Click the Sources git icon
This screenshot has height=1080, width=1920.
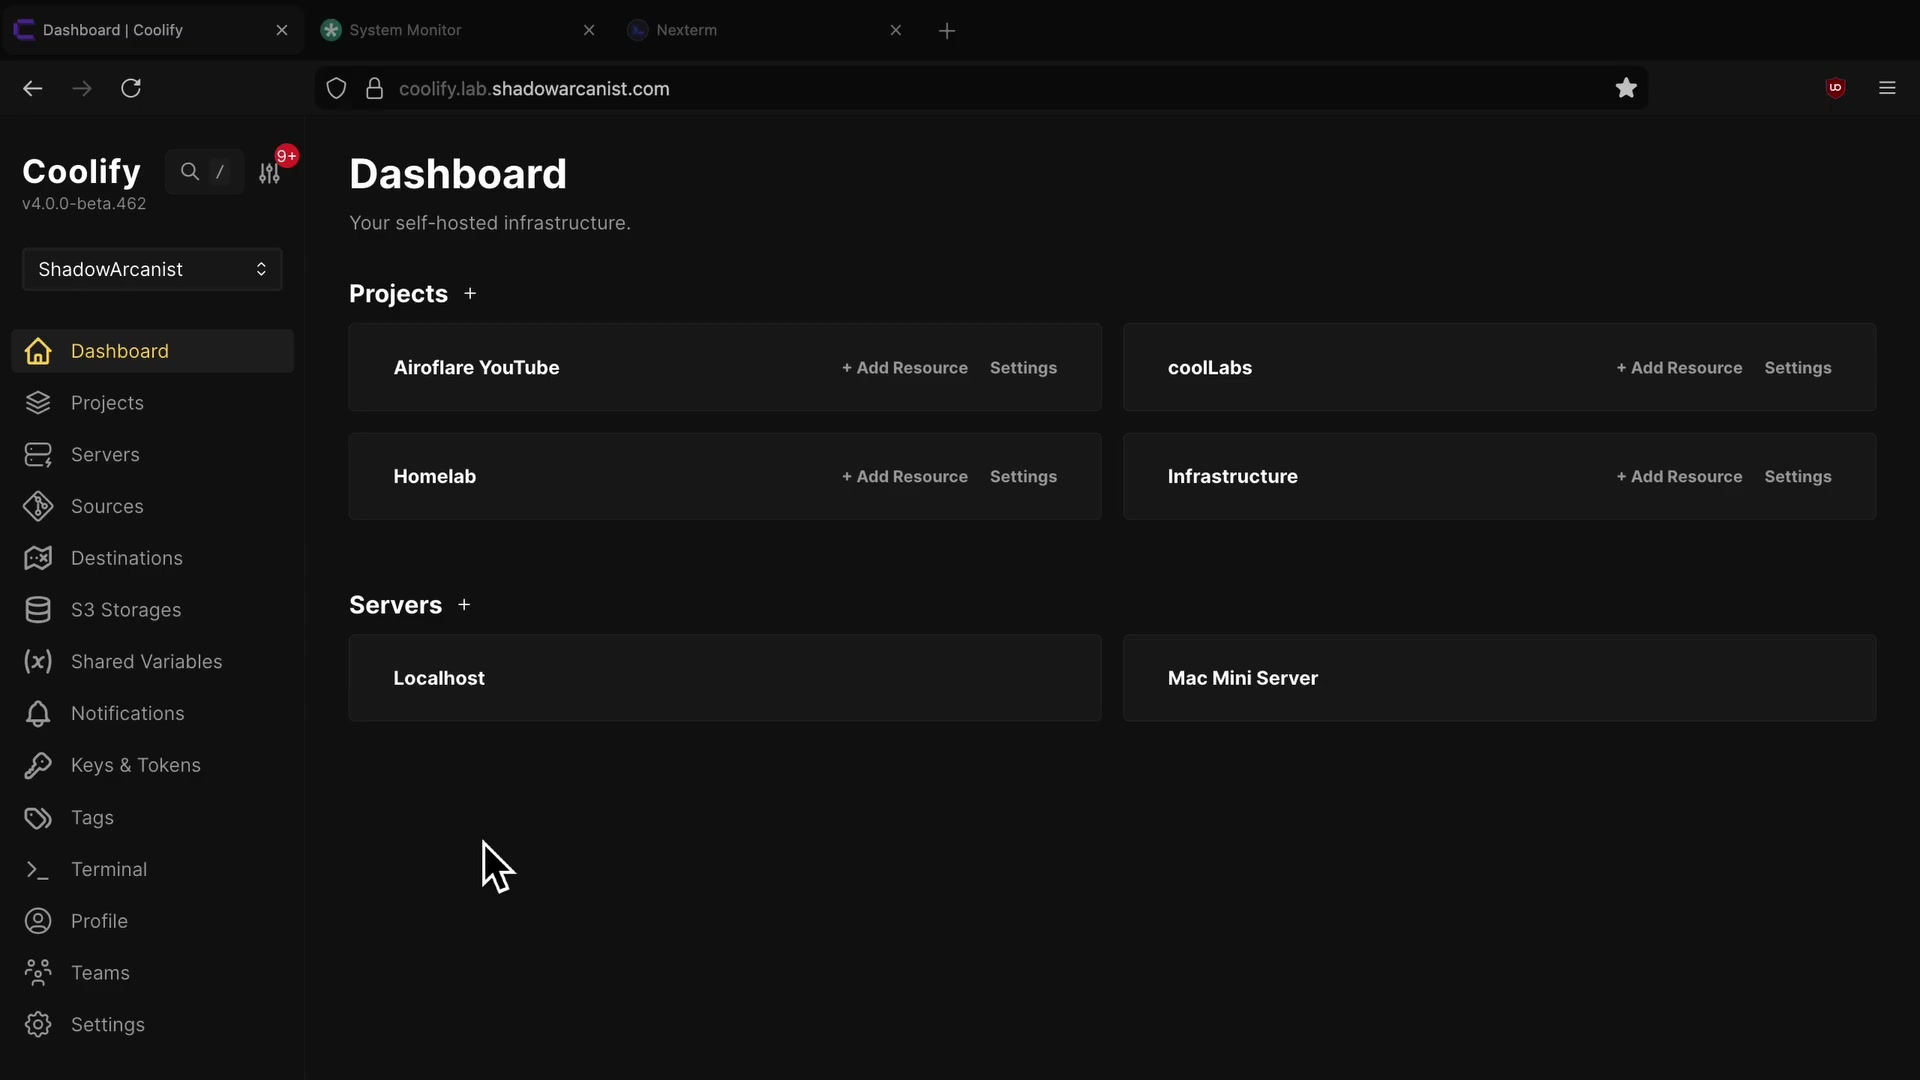(x=38, y=506)
